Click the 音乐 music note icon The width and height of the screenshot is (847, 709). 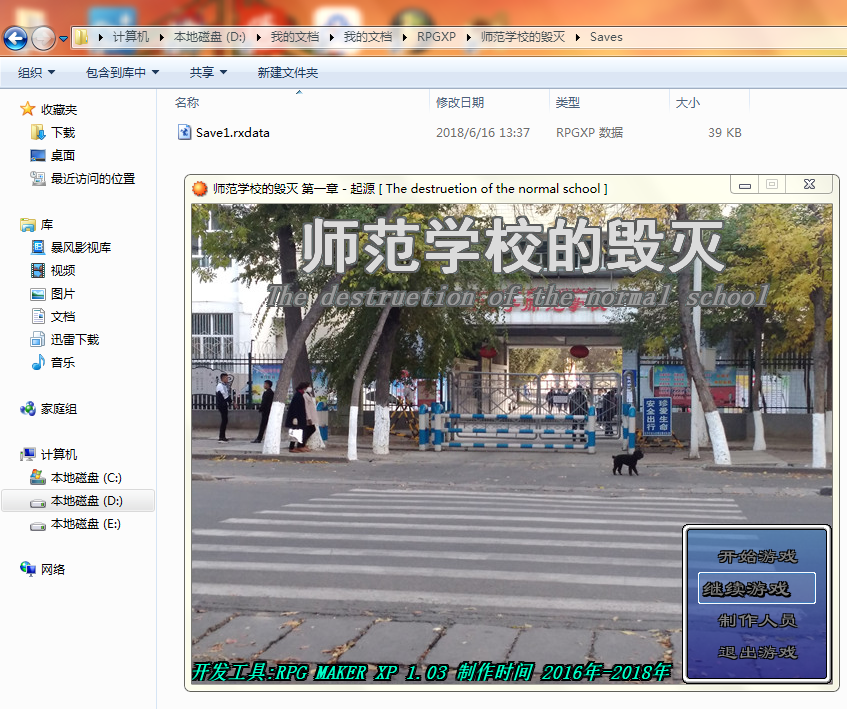point(38,362)
